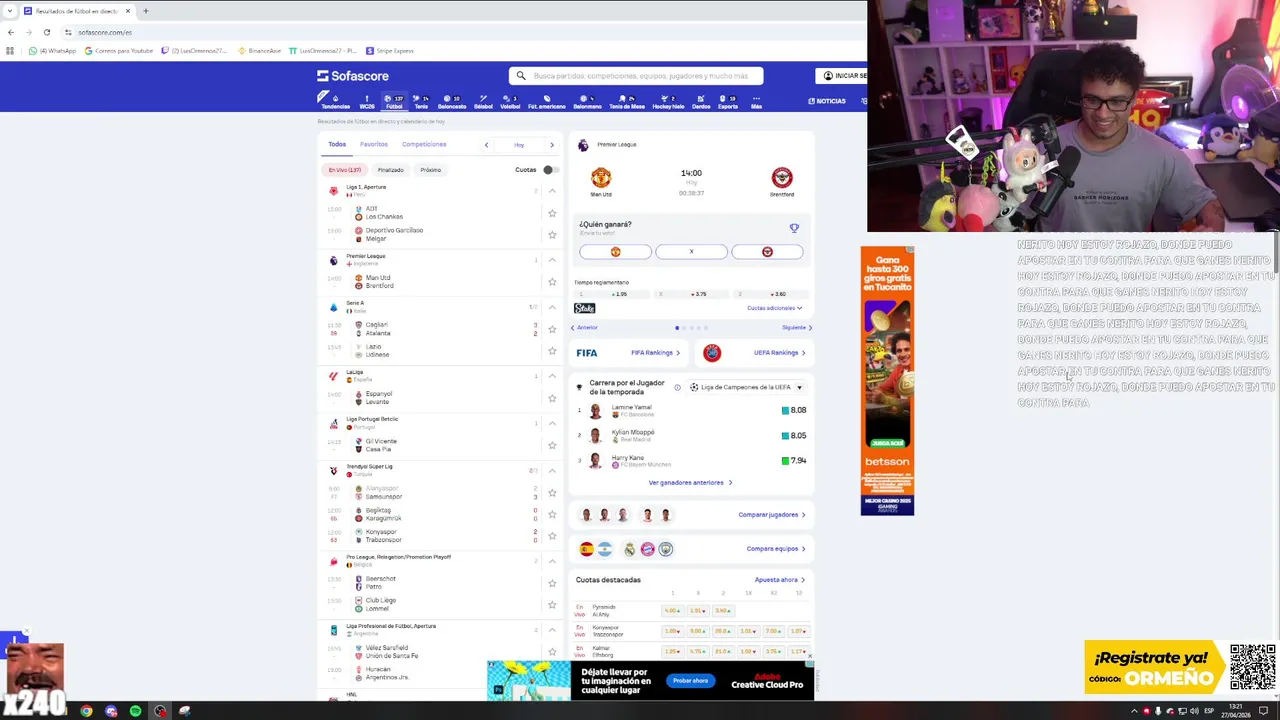Open Liga de Campeones de la UEFA dropdown

point(746,387)
